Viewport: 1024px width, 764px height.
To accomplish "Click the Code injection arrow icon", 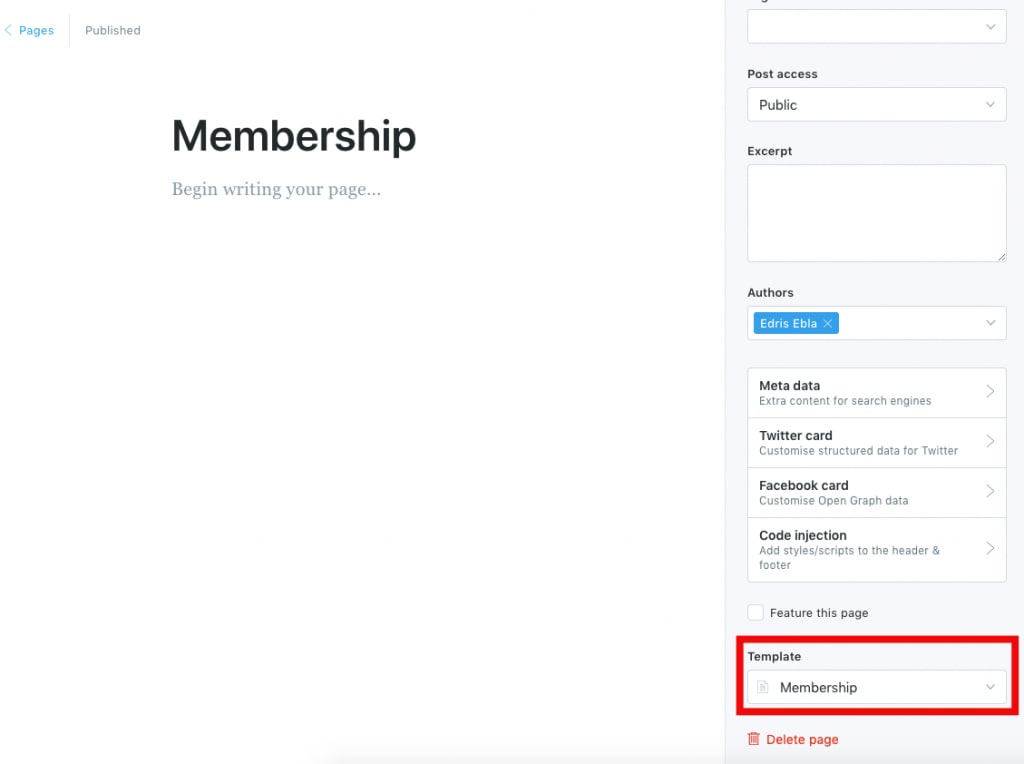I will [x=990, y=548].
